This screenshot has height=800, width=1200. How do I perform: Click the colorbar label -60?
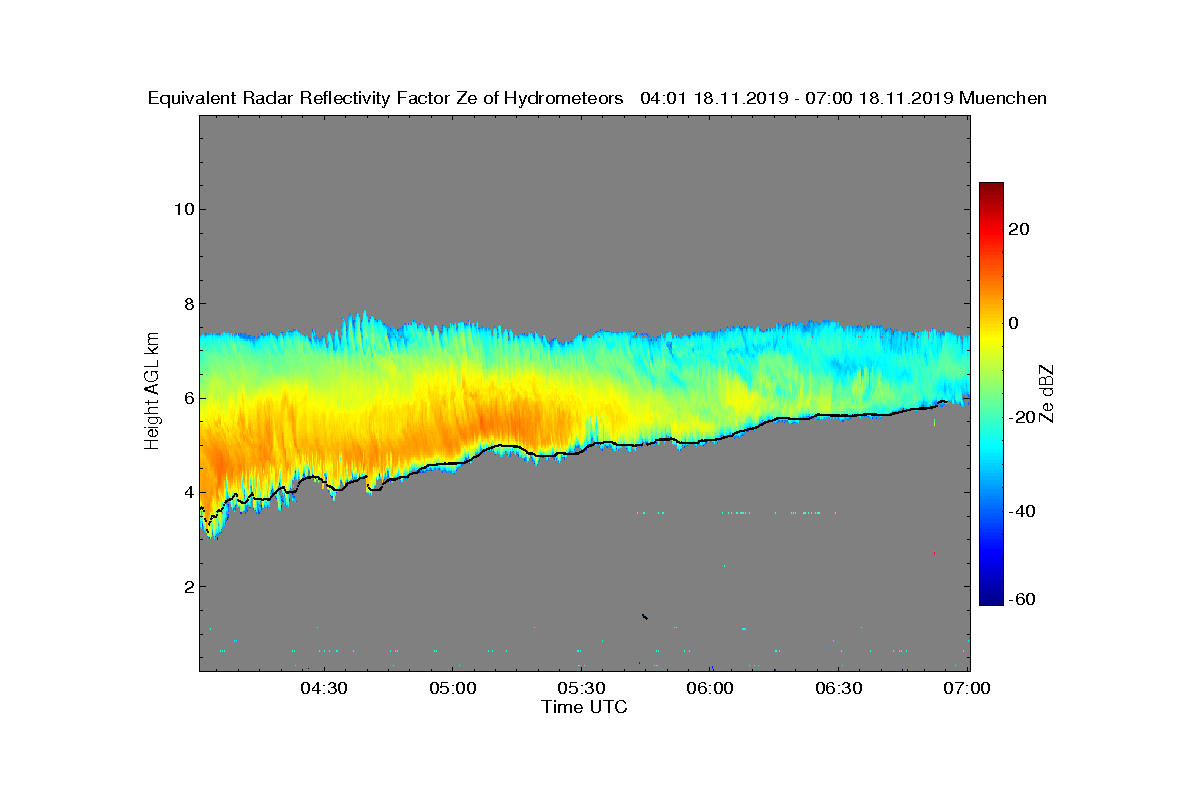1022,599
